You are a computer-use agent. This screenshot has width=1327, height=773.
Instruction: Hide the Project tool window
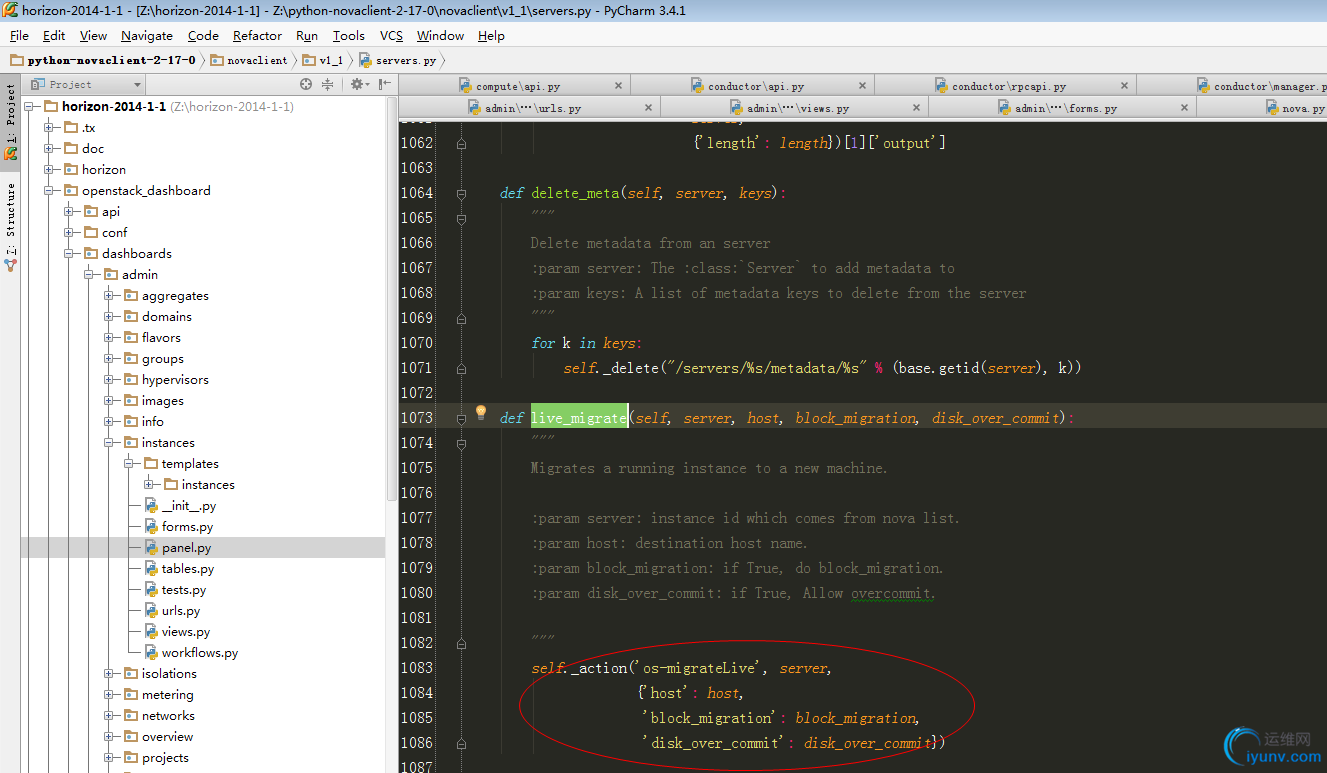pyautogui.click(x=383, y=85)
